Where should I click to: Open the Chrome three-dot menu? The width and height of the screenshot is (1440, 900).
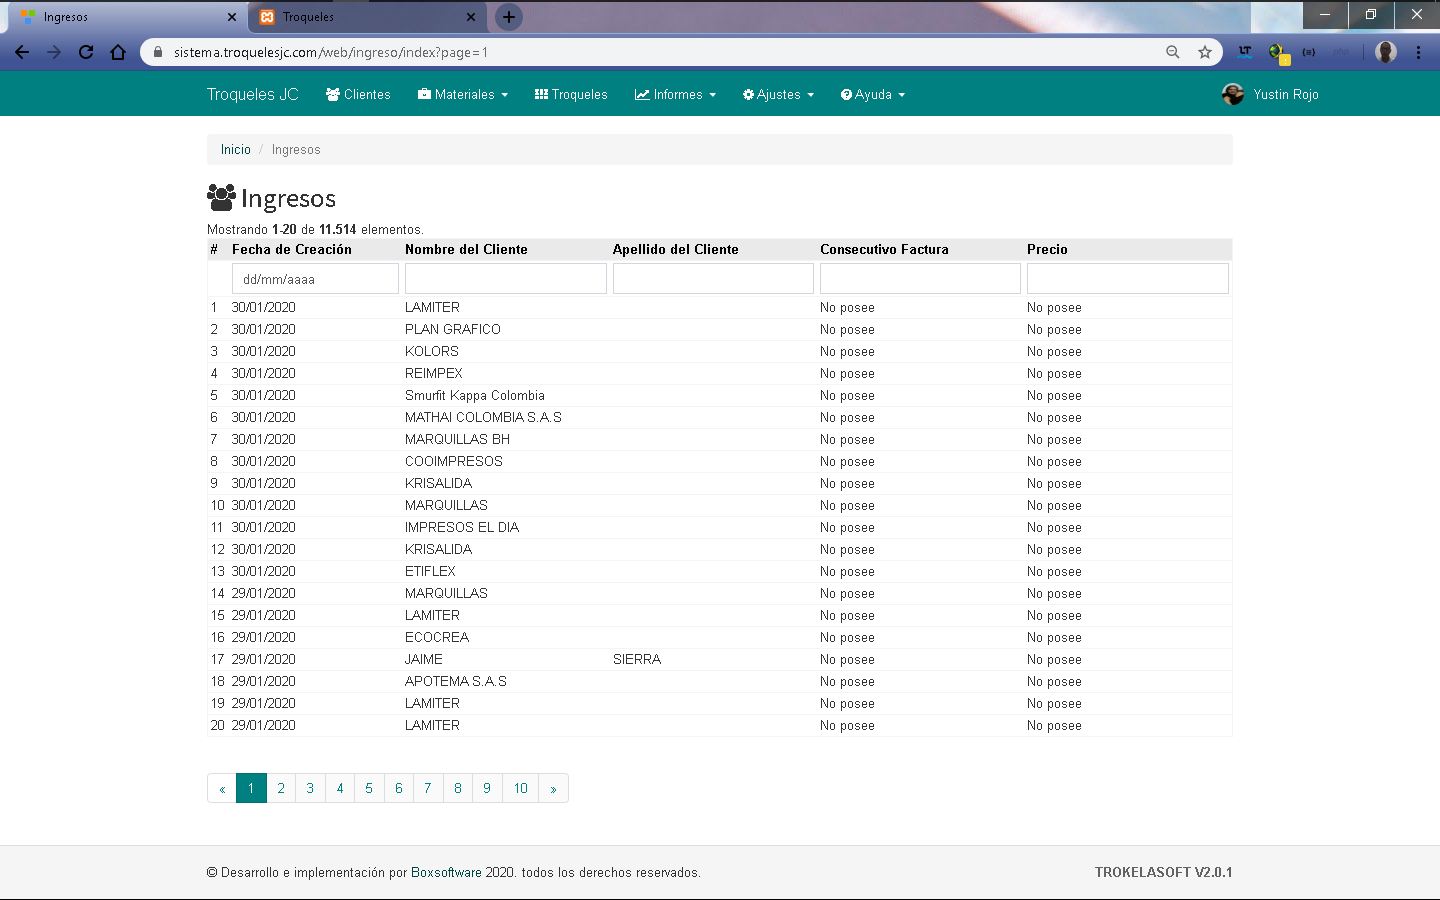1418,52
